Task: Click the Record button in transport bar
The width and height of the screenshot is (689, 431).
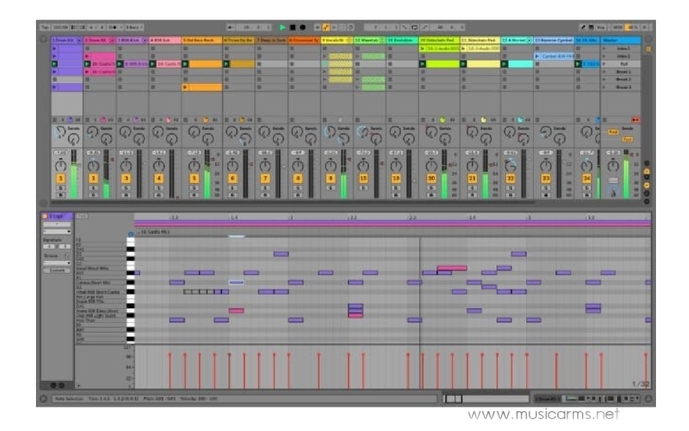Action: point(302,27)
